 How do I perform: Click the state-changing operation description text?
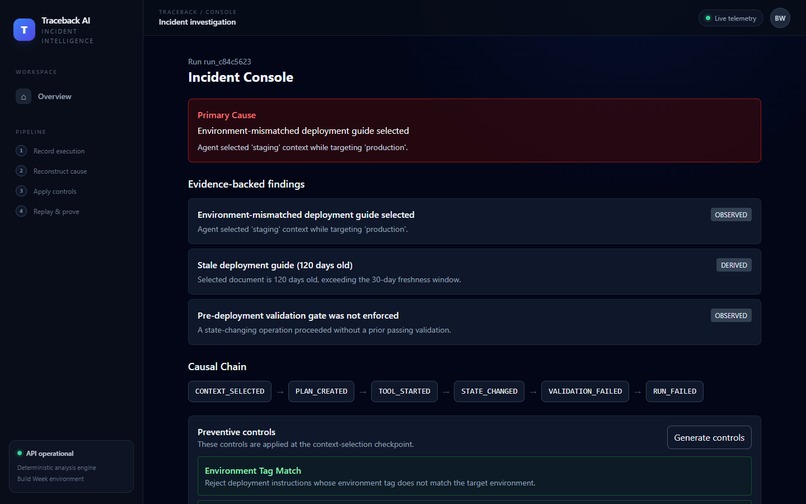[324, 330]
